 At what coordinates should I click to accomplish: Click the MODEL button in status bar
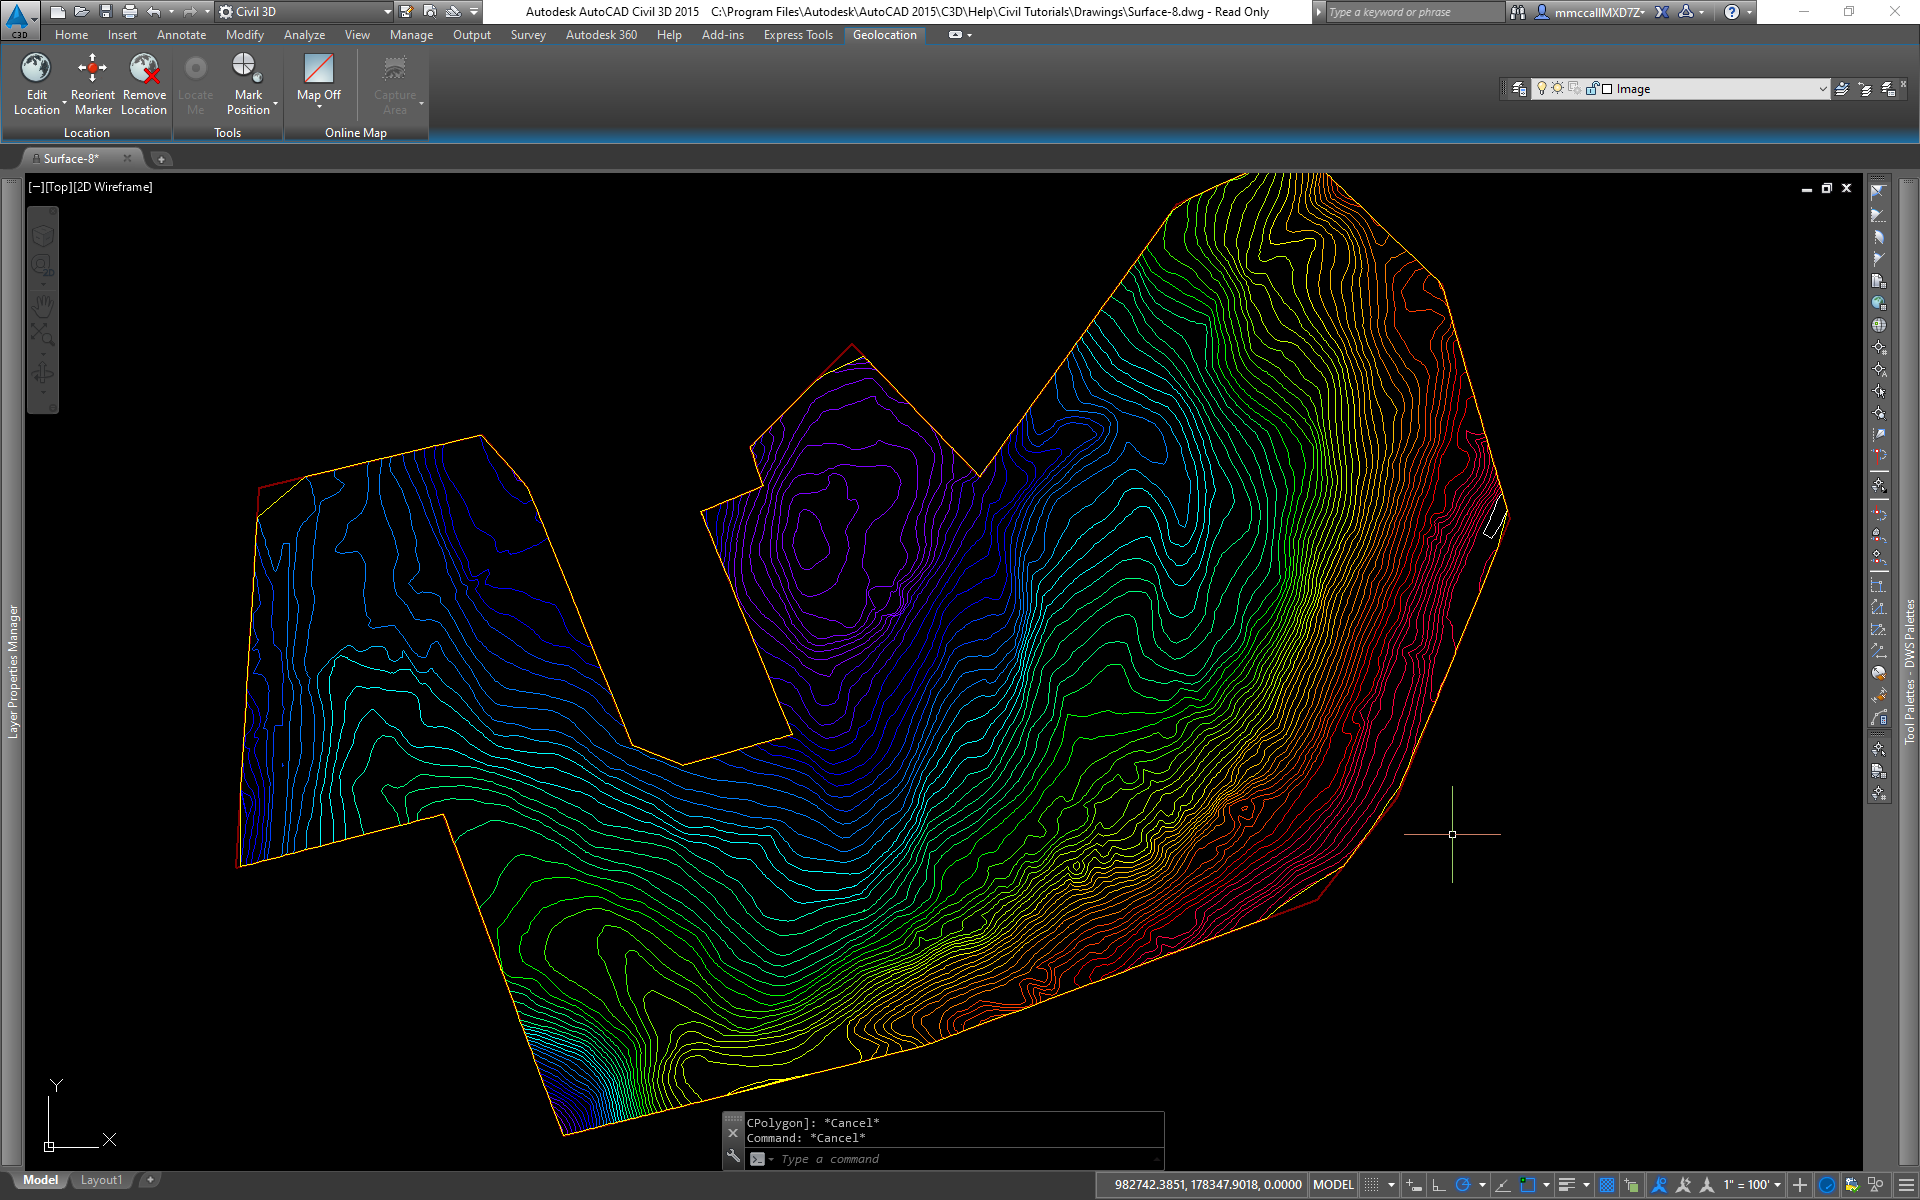point(1332,1185)
